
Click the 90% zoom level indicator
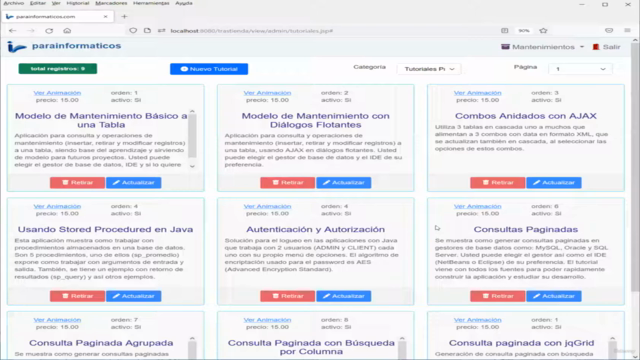pyautogui.click(x=524, y=31)
